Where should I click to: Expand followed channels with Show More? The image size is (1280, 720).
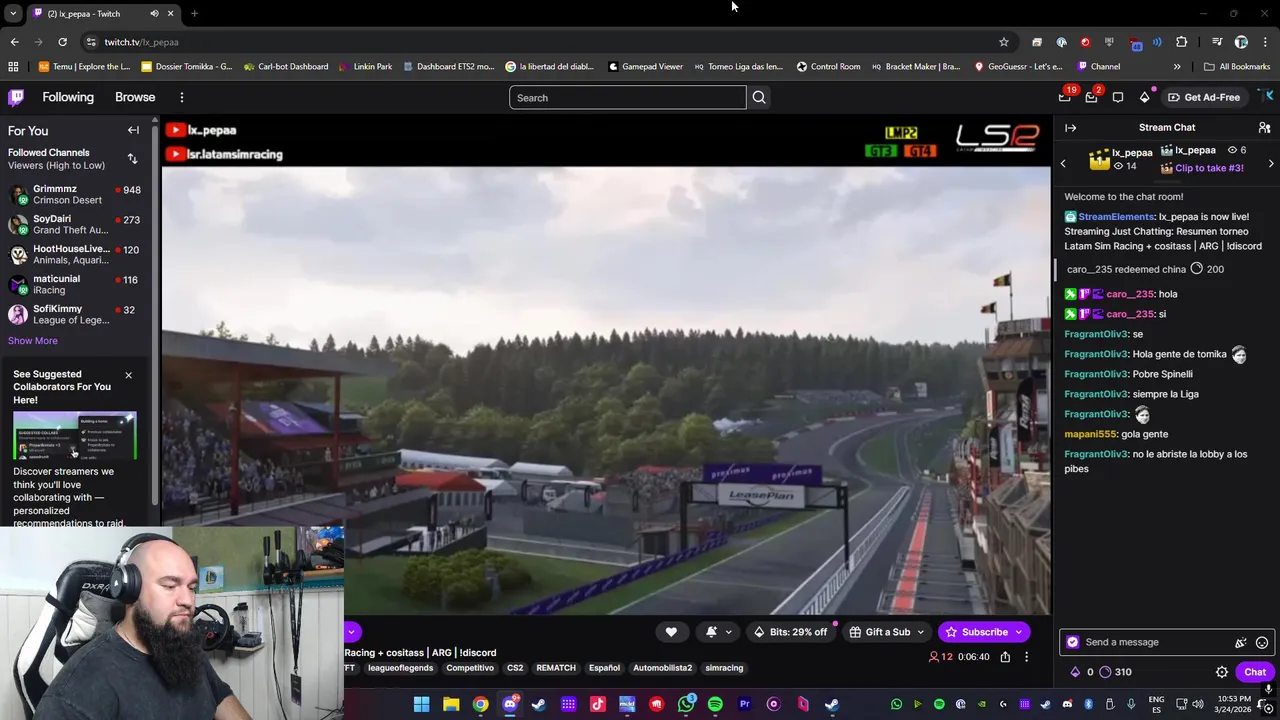click(33, 340)
